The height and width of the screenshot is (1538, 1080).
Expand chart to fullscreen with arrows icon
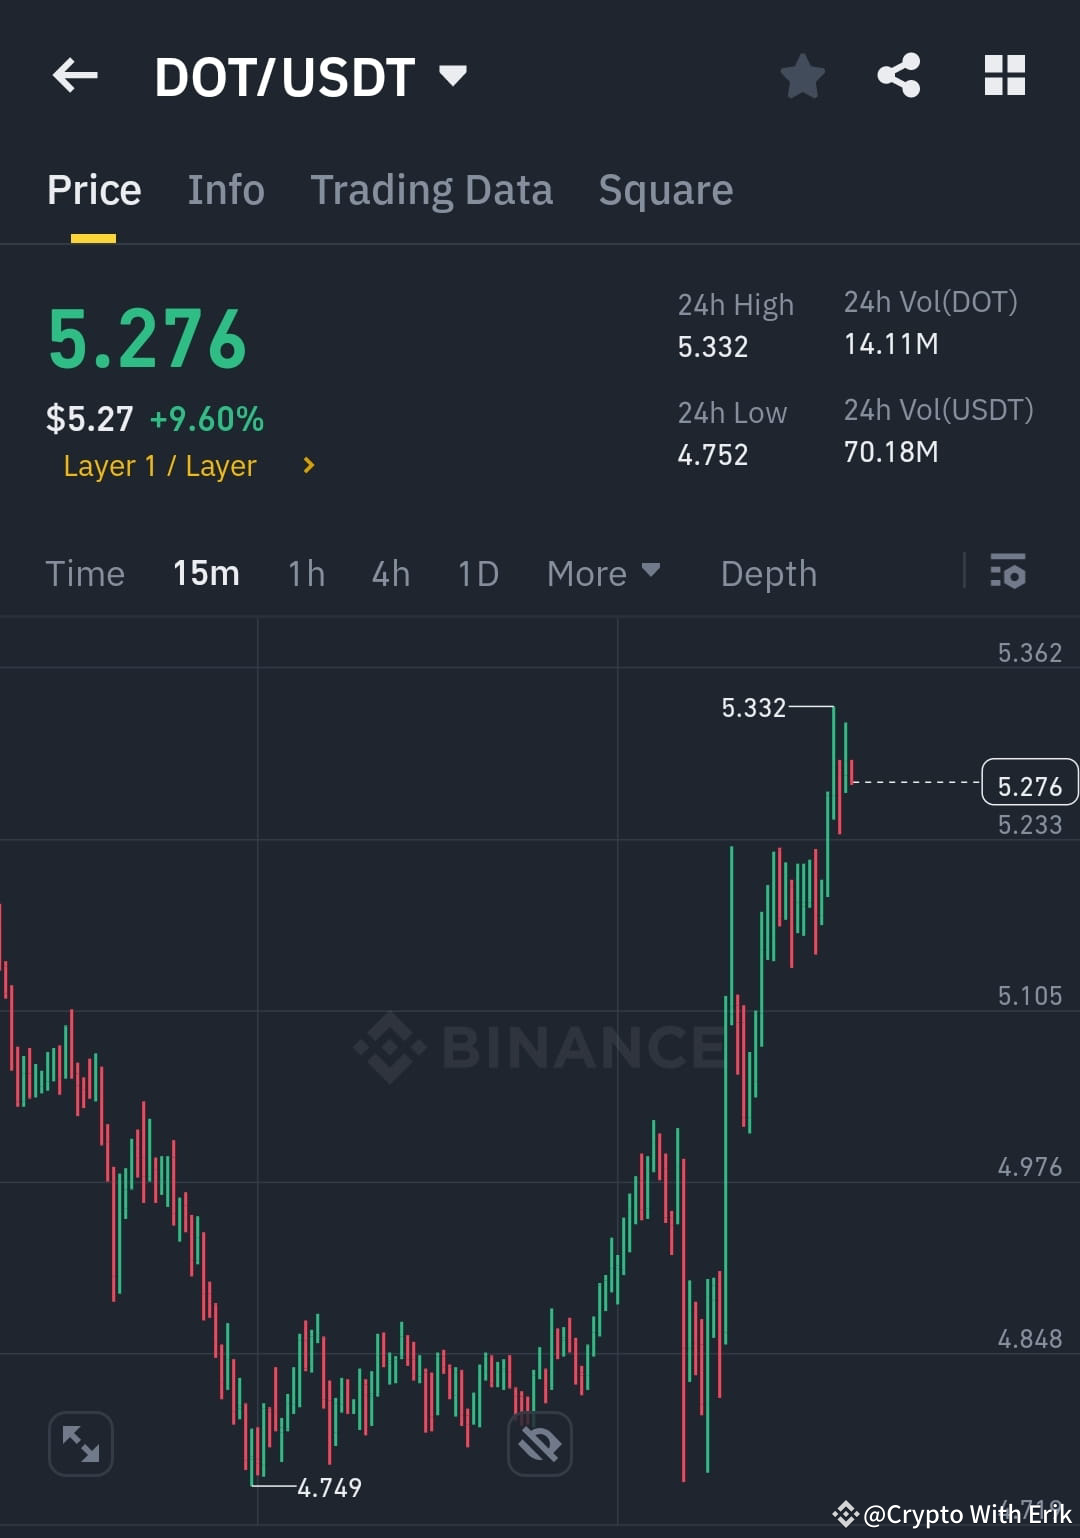80,1444
